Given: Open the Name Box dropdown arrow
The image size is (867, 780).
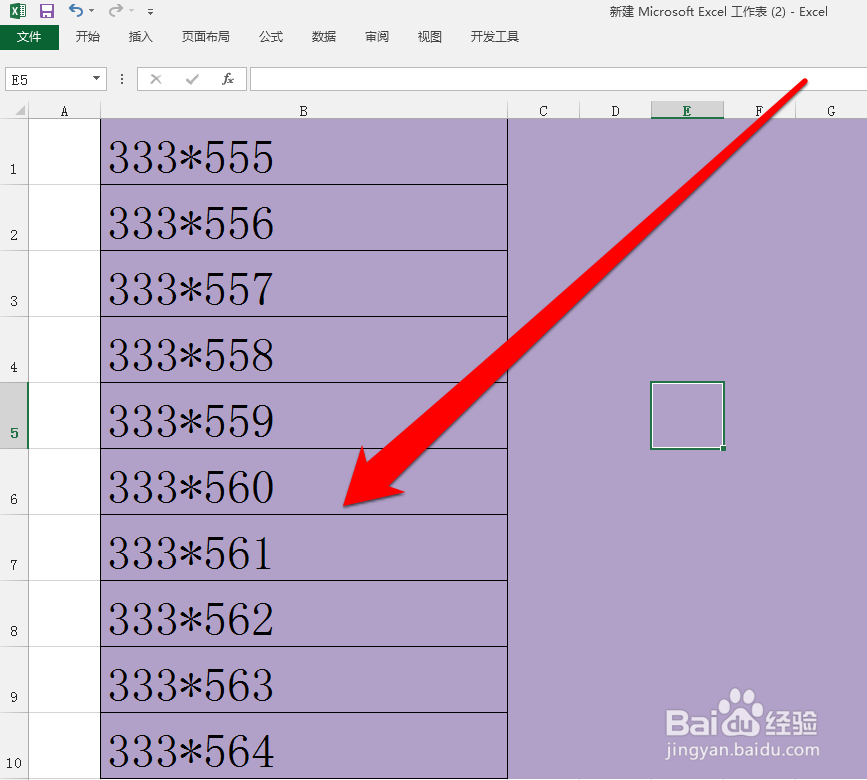Looking at the screenshot, I should pos(96,79).
